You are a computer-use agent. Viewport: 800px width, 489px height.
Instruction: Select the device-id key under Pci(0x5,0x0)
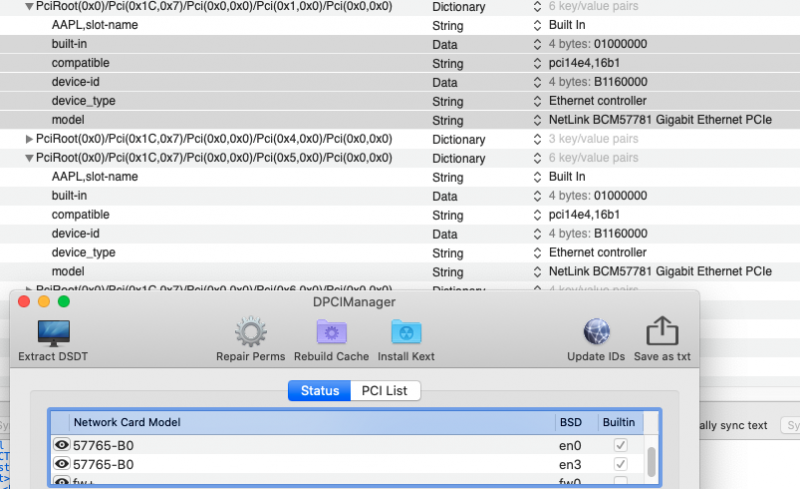coord(76,233)
